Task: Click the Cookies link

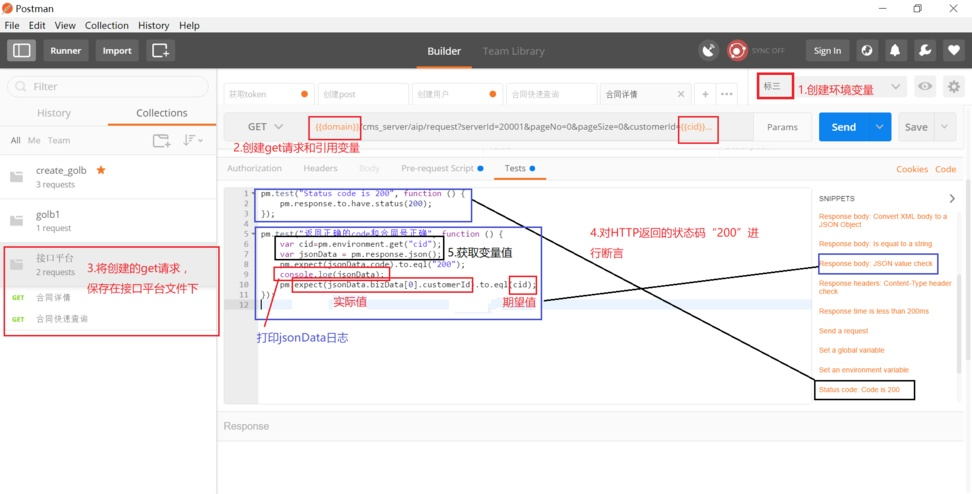Action: click(x=912, y=169)
